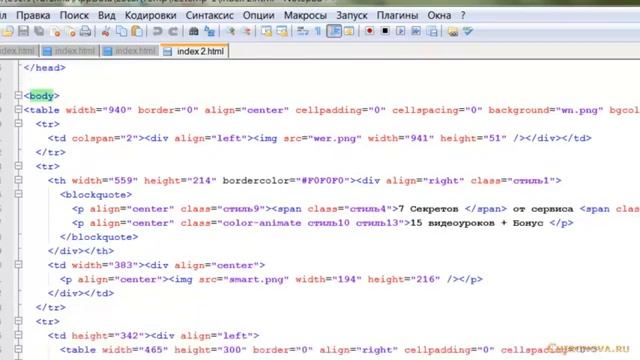This screenshot has width=640, height=360.
Task: Undo the last edit via toolbar arrow
Action: [x=157, y=31]
